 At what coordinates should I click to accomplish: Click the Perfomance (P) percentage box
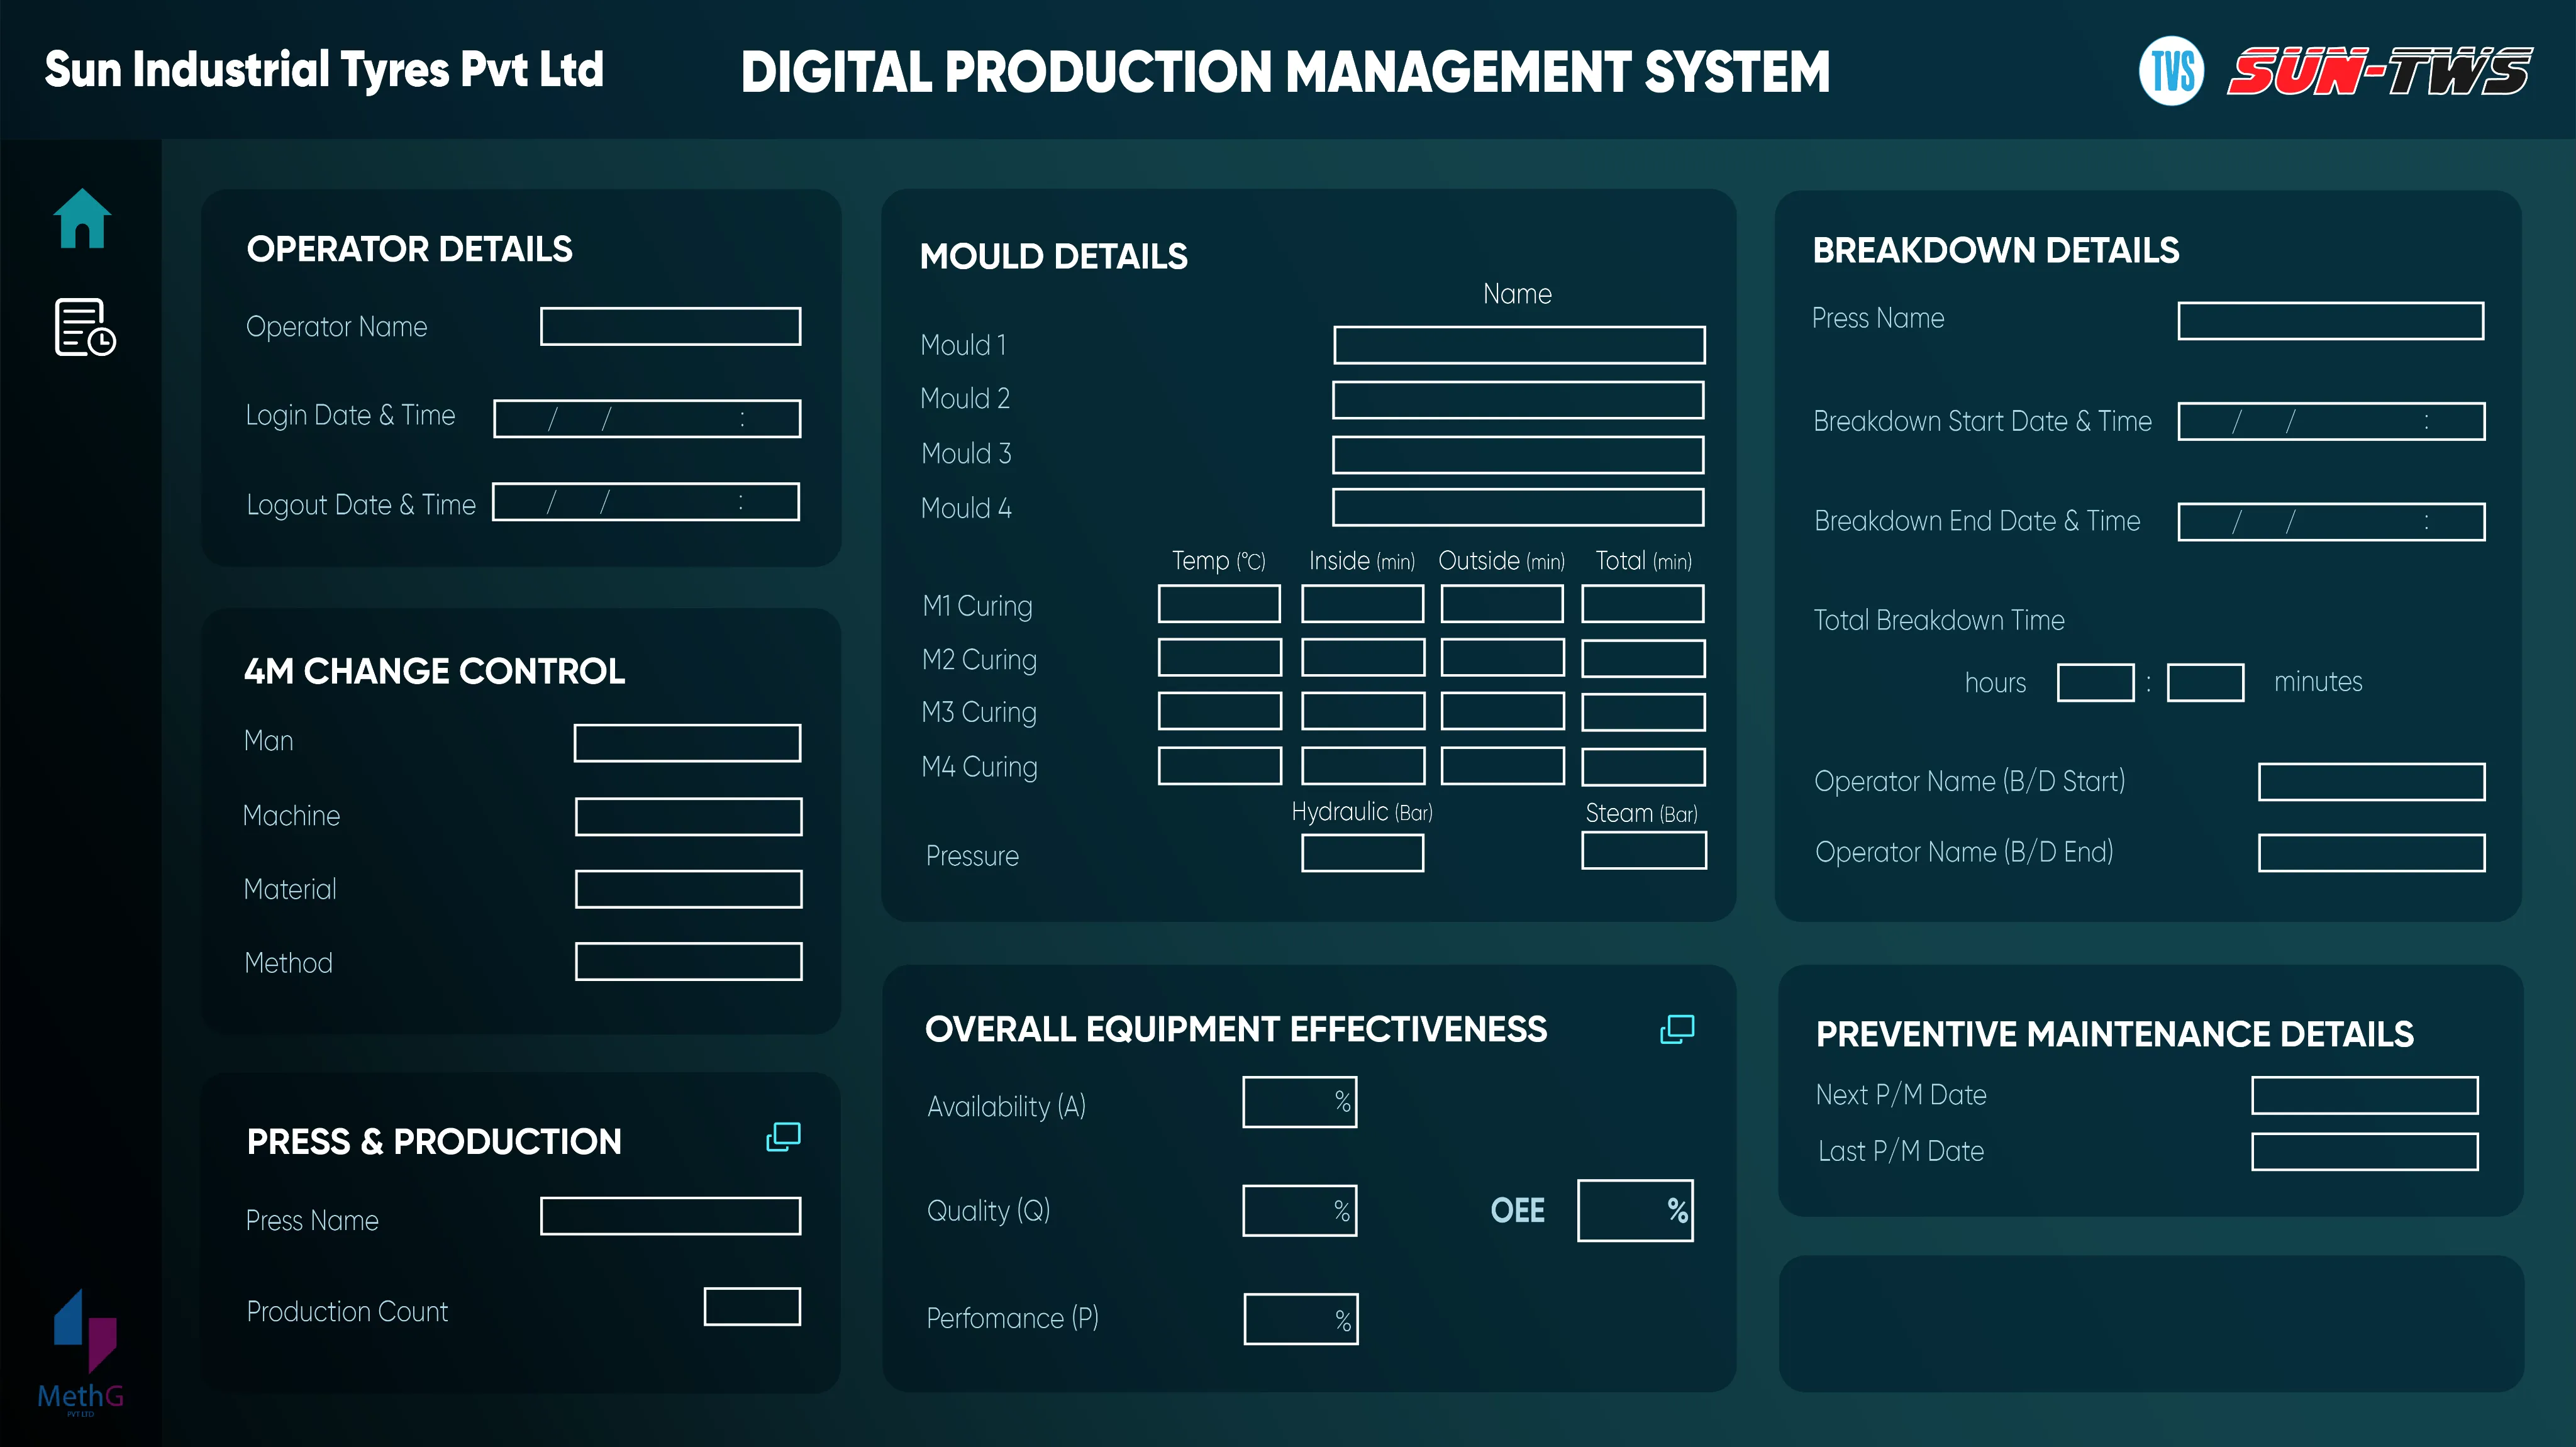coord(1301,1319)
